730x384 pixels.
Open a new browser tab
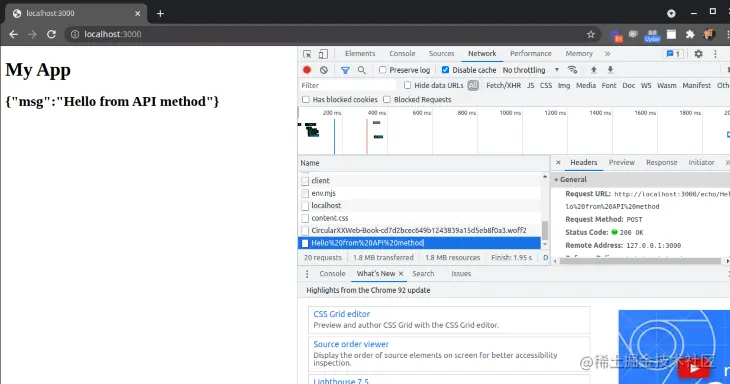(160, 13)
